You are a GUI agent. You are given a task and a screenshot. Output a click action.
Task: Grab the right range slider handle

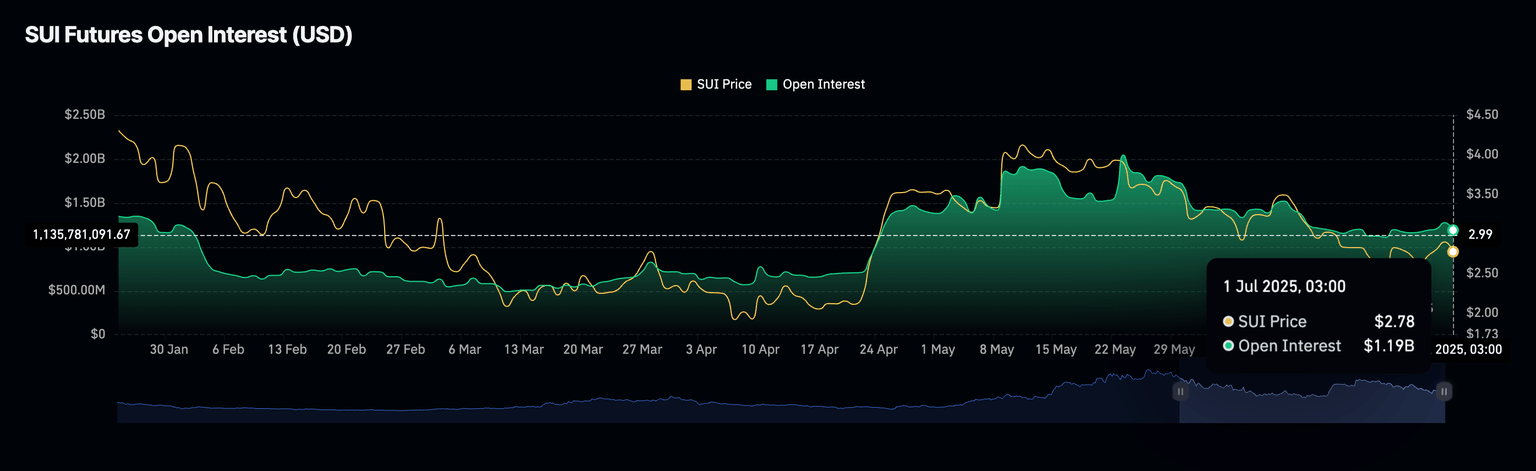tap(1444, 392)
